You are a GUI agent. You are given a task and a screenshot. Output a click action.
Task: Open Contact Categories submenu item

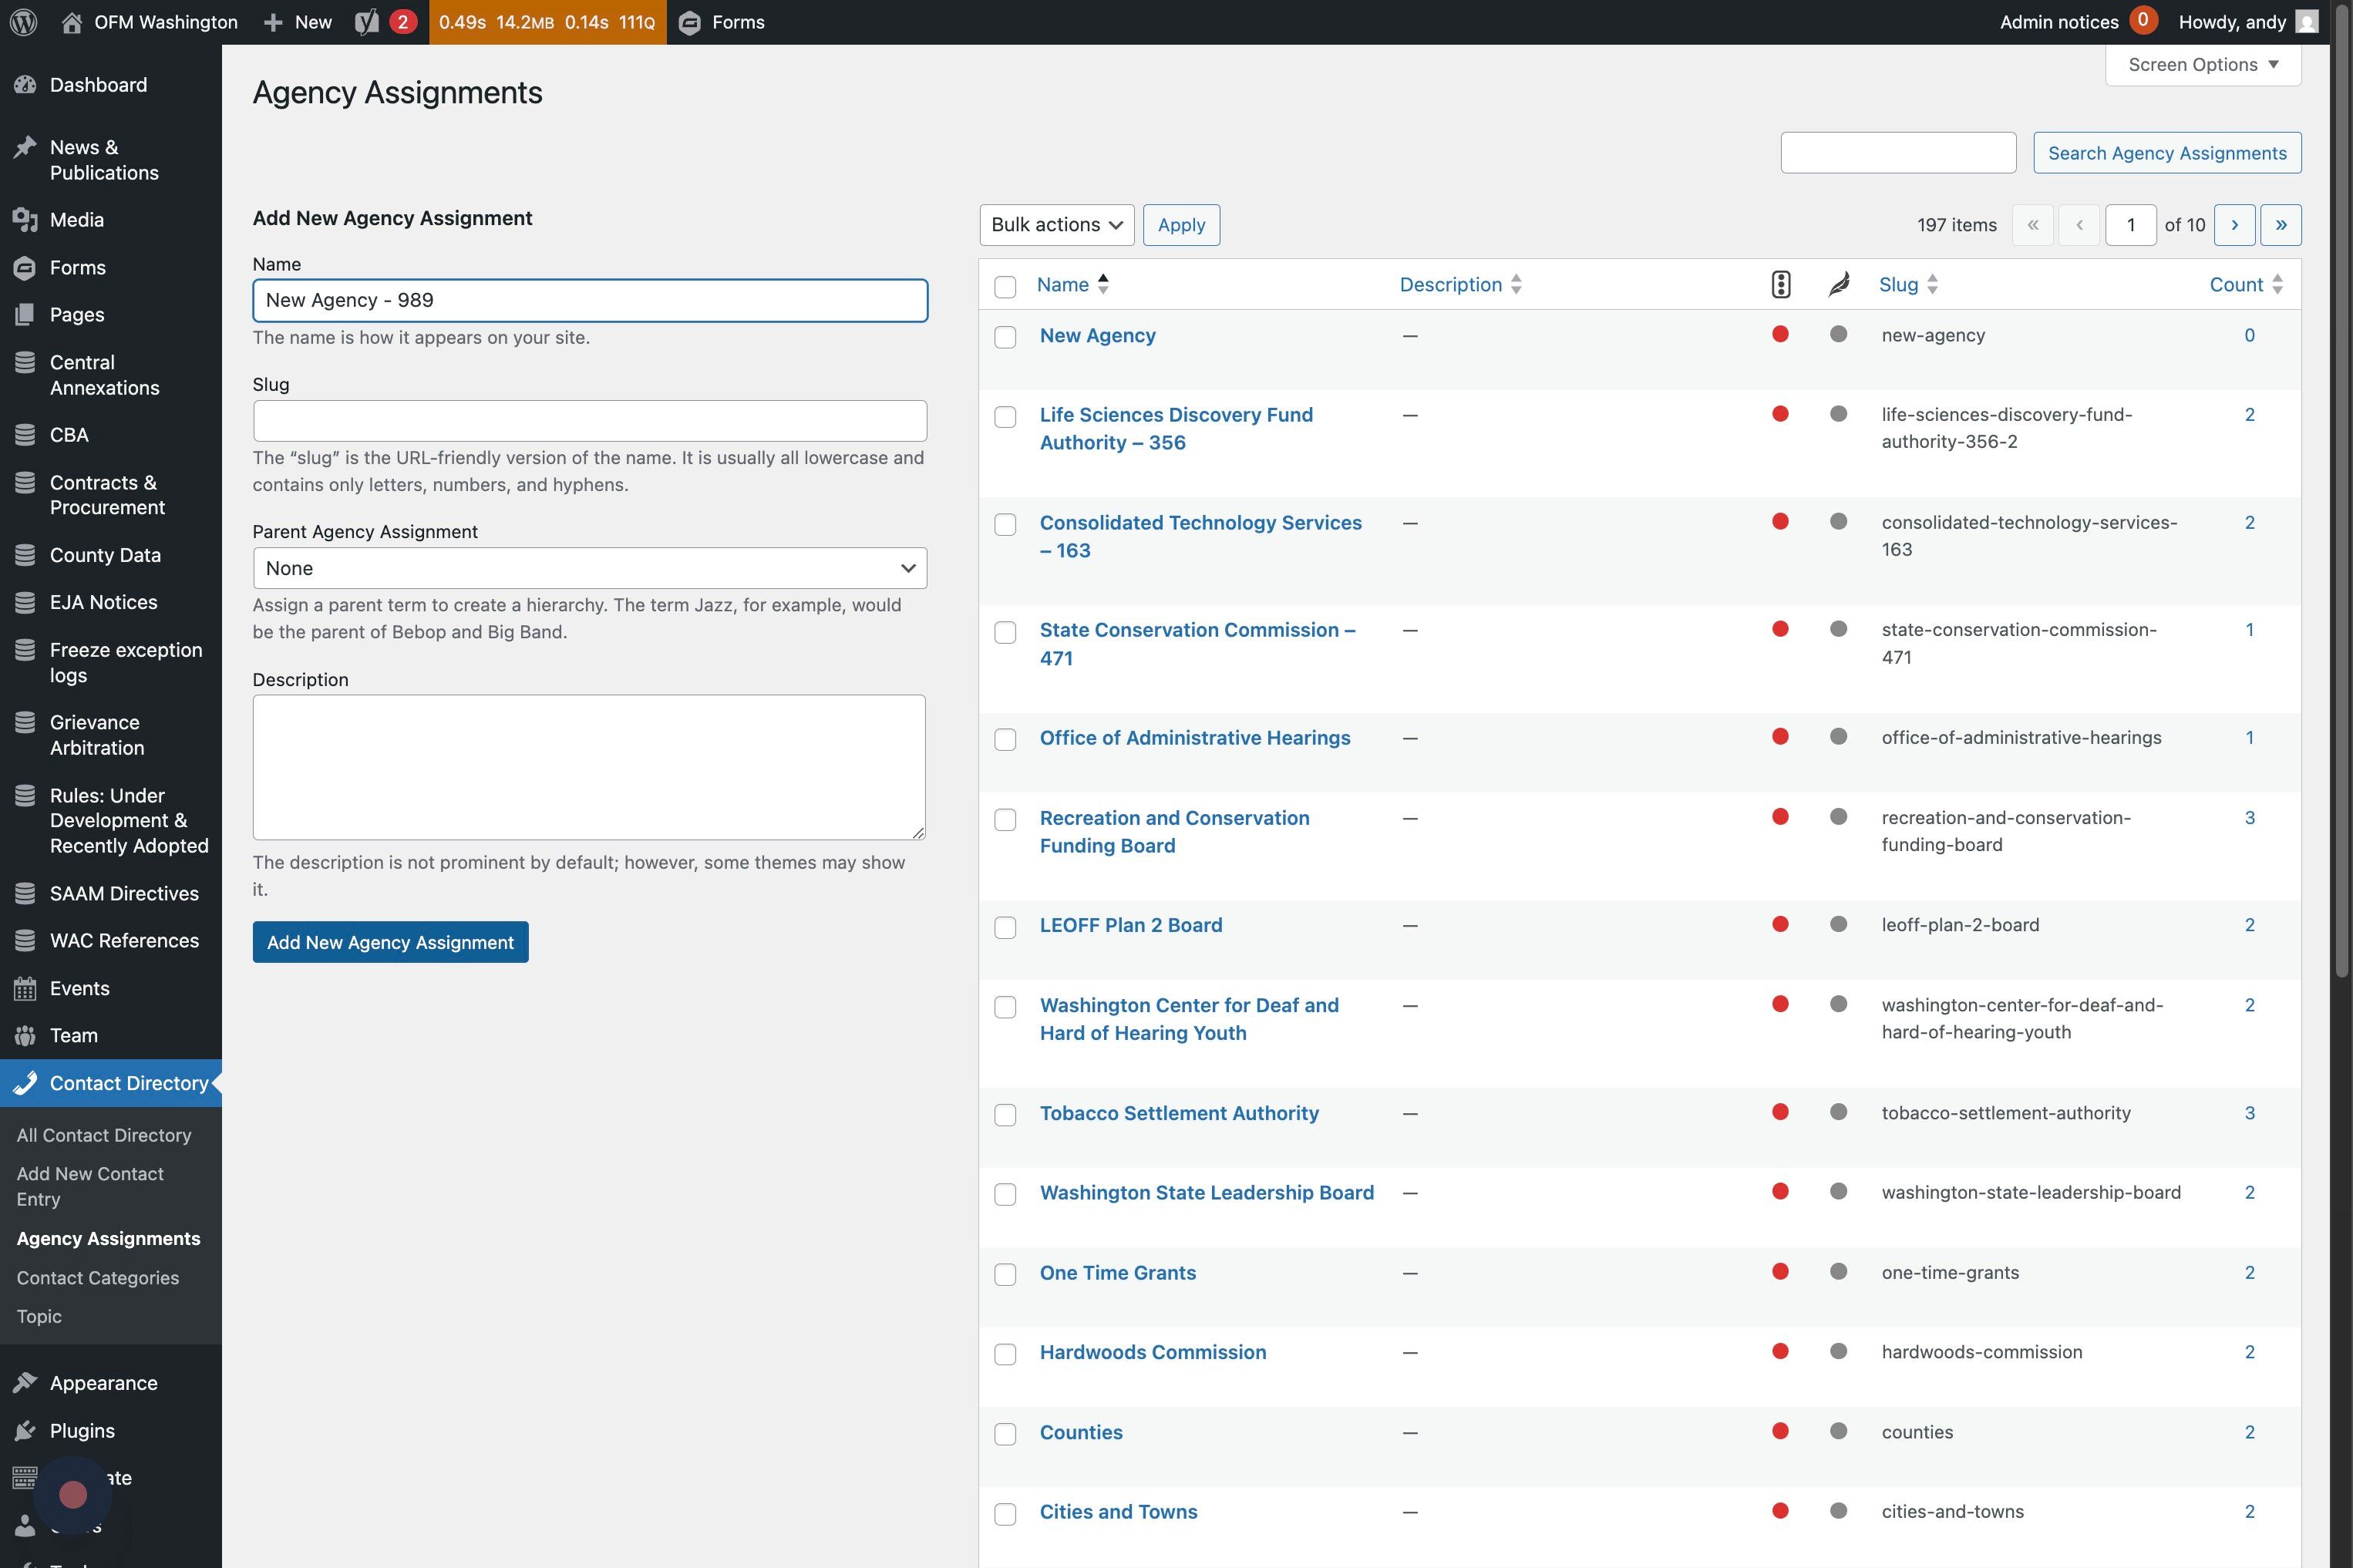[x=98, y=1277]
